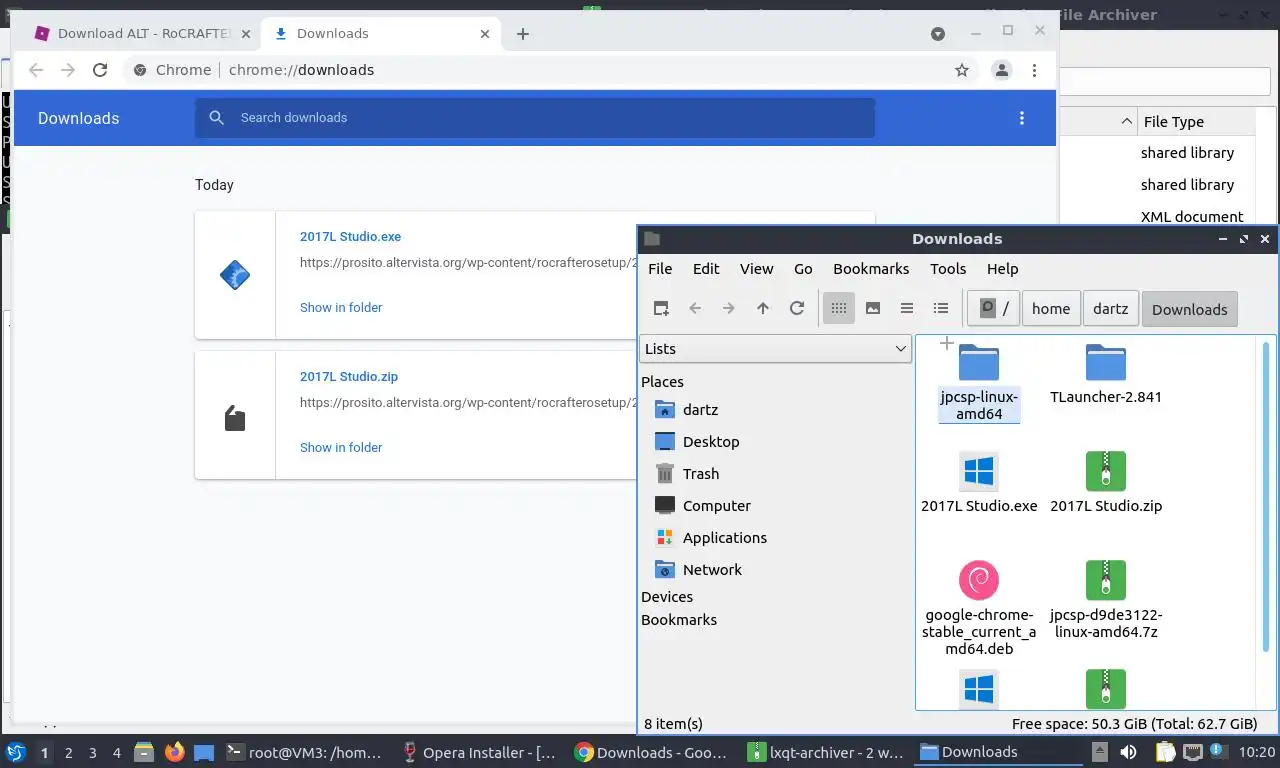The width and height of the screenshot is (1280, 768).
Task: Select the Downloads path segment
Action: click(x=1189, y=309)
